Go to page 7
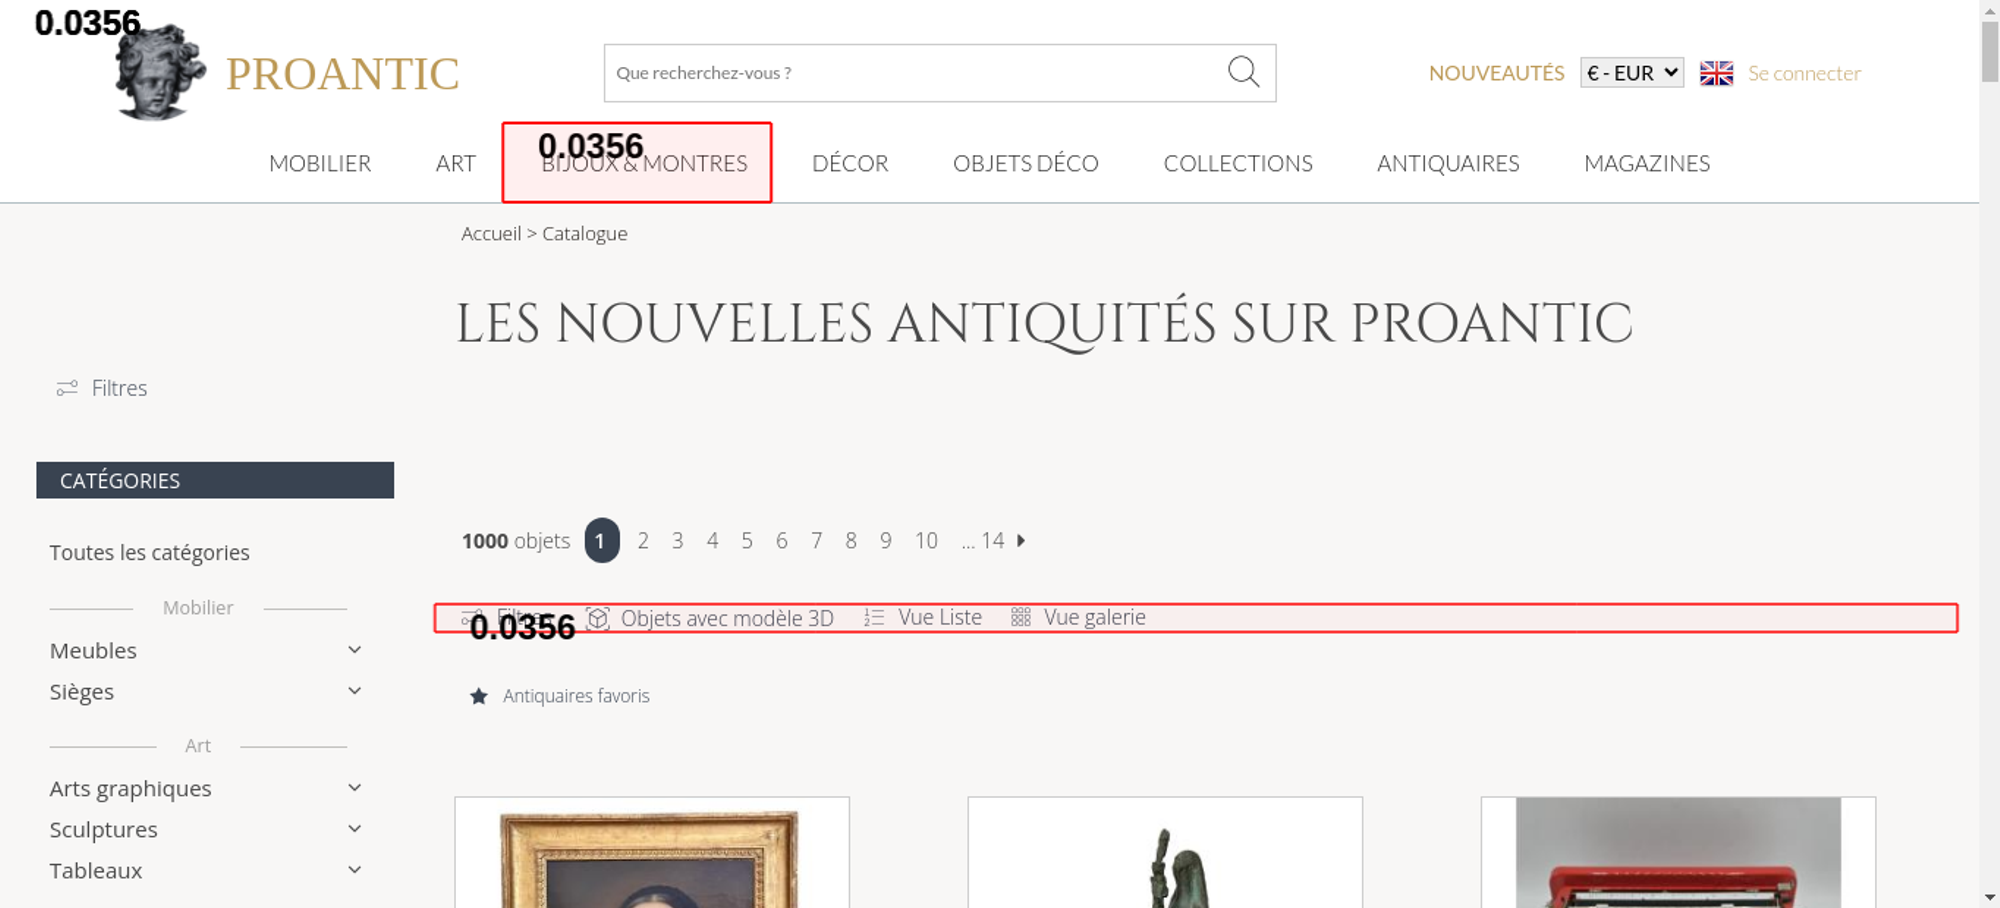2000x908 pixels. point(816,541)
